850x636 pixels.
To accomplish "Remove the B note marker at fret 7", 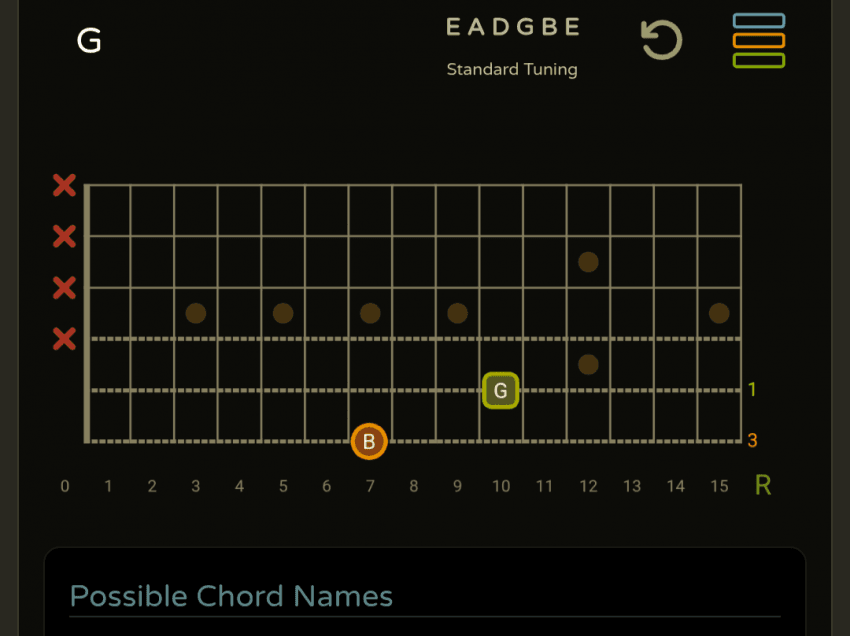I will click(369, 441).
